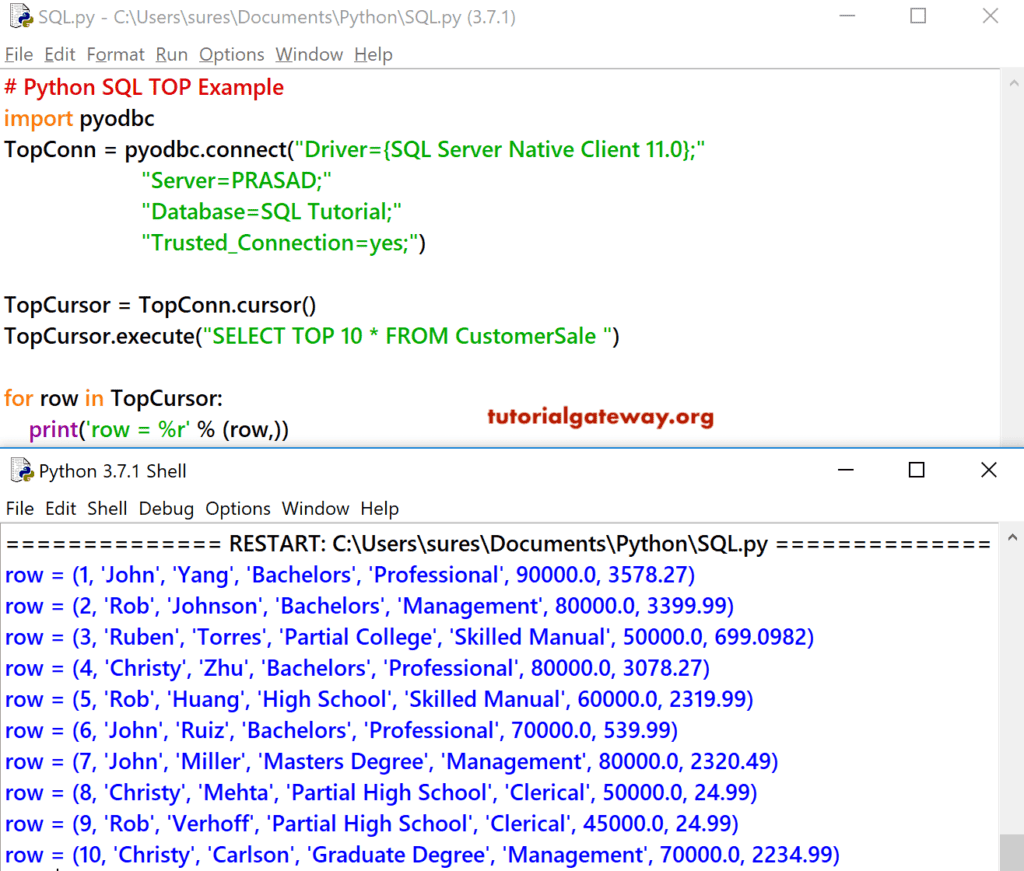The image size is (1024, 871).
Task: Open the Debug menu in the Shell
Action: 166,508
